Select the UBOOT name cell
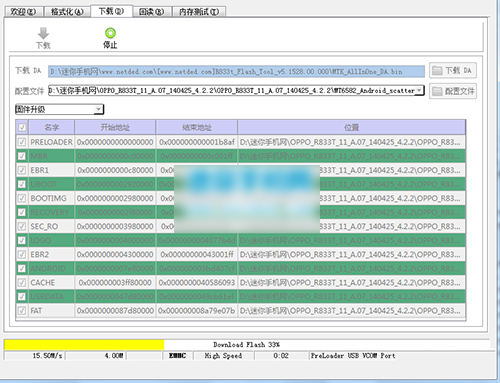The width and height of the screenshot is (500, 383). click(x=52, y=184)
